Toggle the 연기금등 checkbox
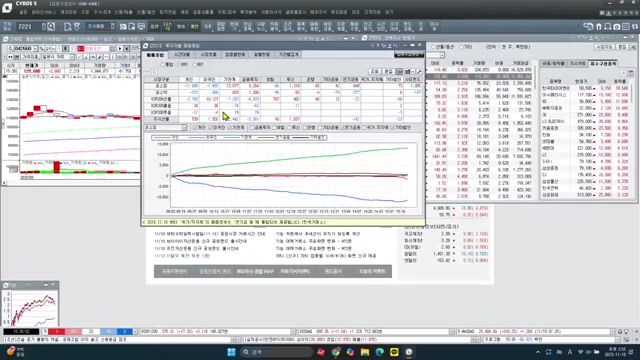Image resolution: width=640 pixels, height=360 pixels. (342, 128)
